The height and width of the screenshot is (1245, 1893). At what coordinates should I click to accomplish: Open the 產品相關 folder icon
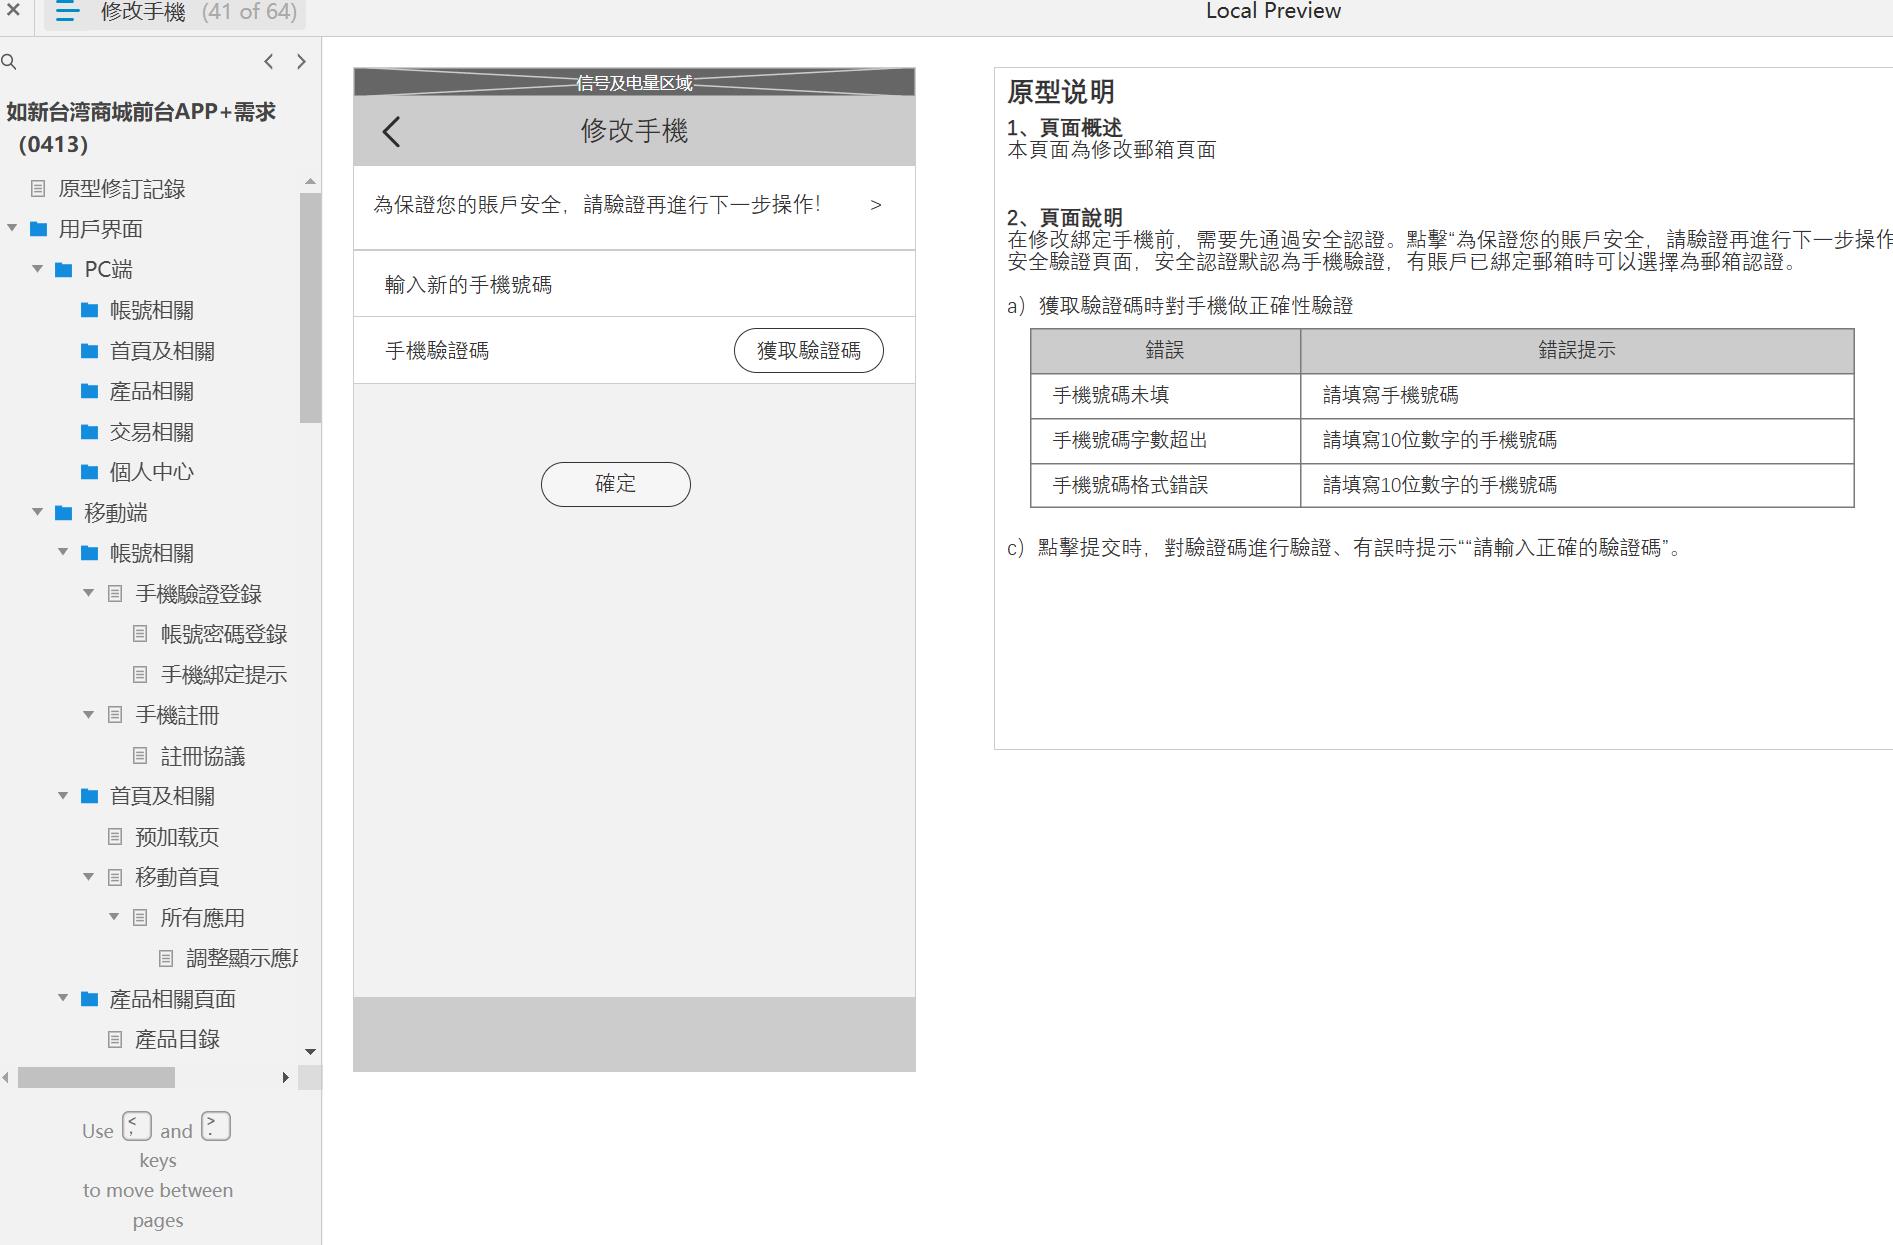[89, 391]
